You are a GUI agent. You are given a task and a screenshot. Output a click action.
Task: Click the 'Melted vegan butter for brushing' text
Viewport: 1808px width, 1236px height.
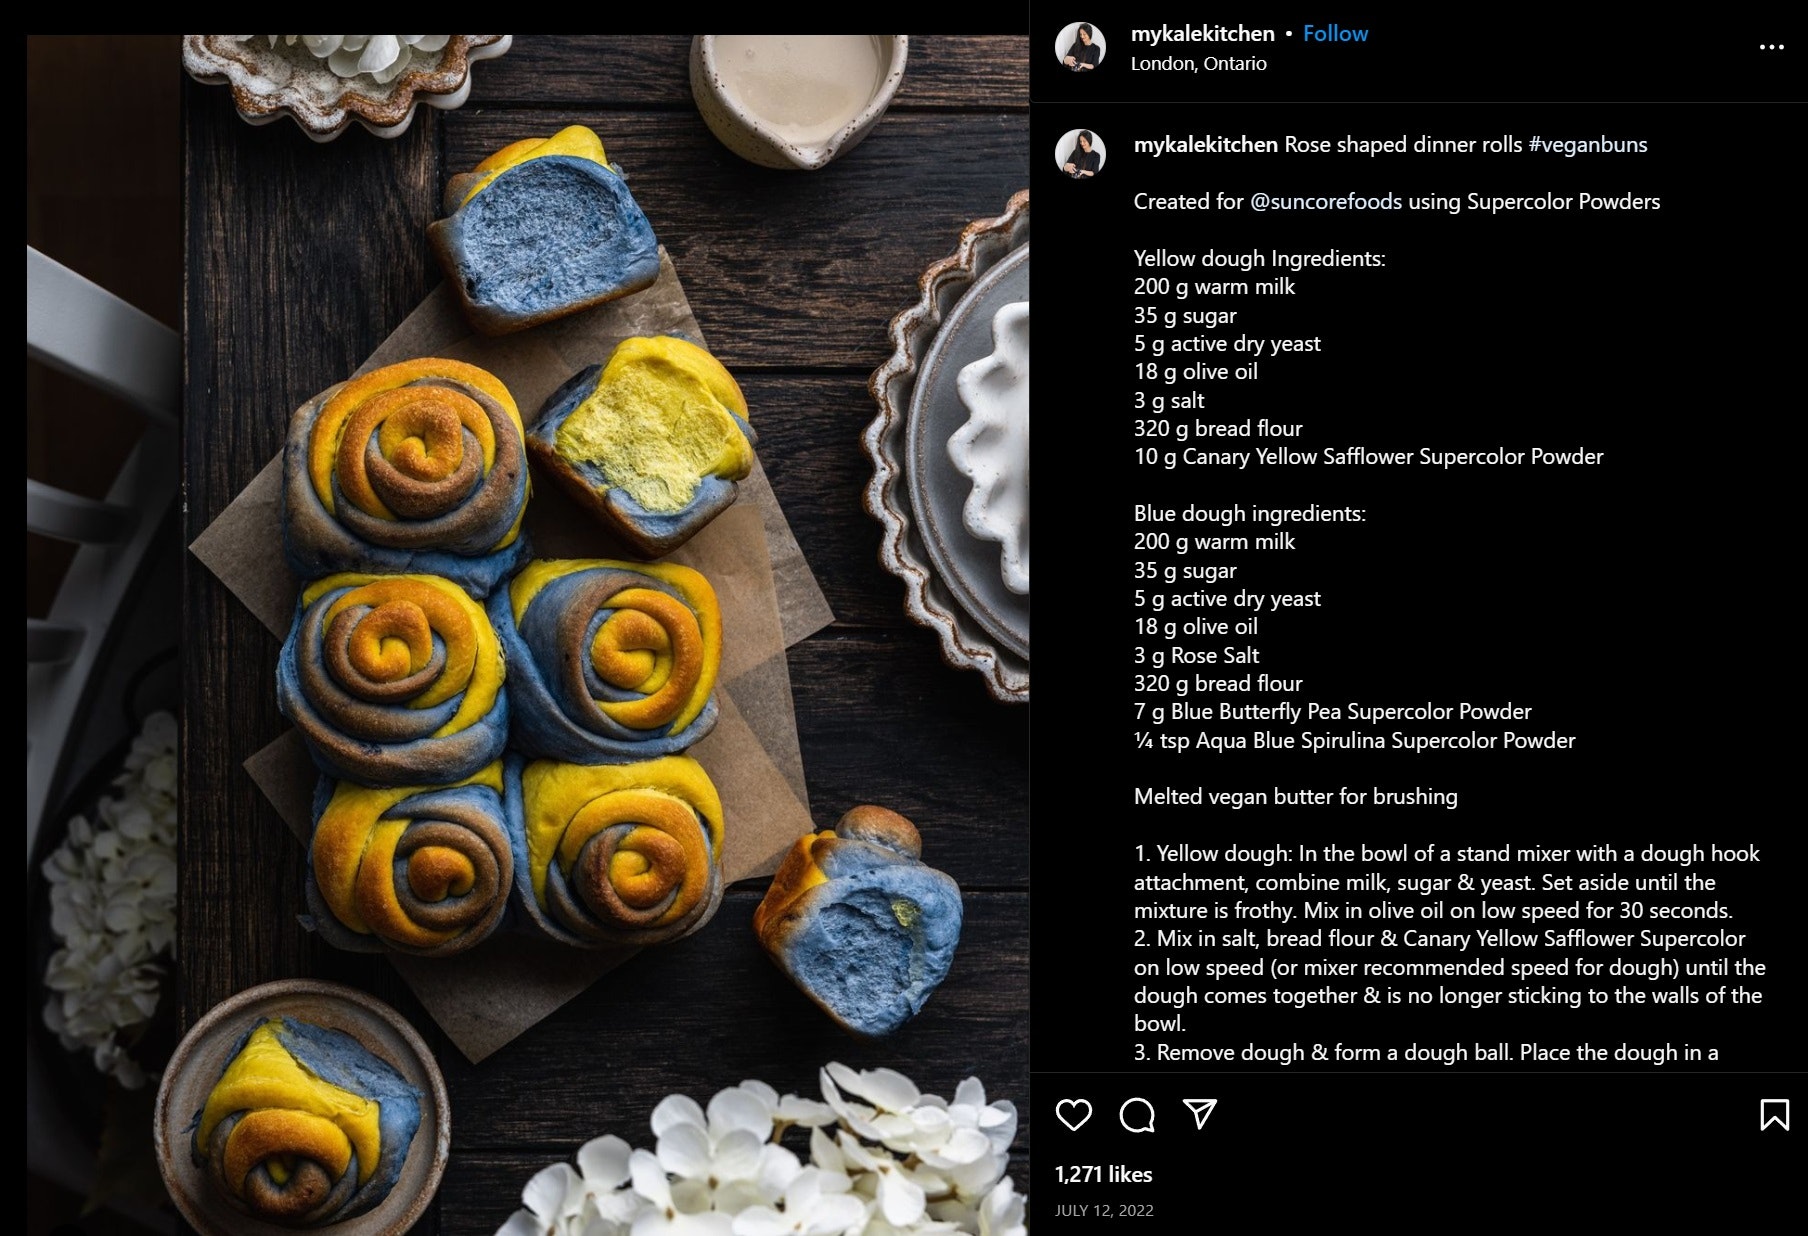tap(1295, 797)
